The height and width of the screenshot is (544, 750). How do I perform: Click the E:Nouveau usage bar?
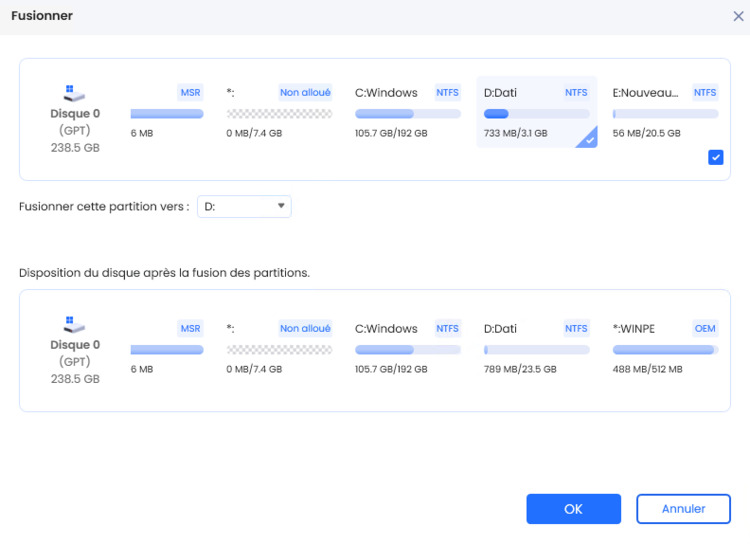coord(665,114)
